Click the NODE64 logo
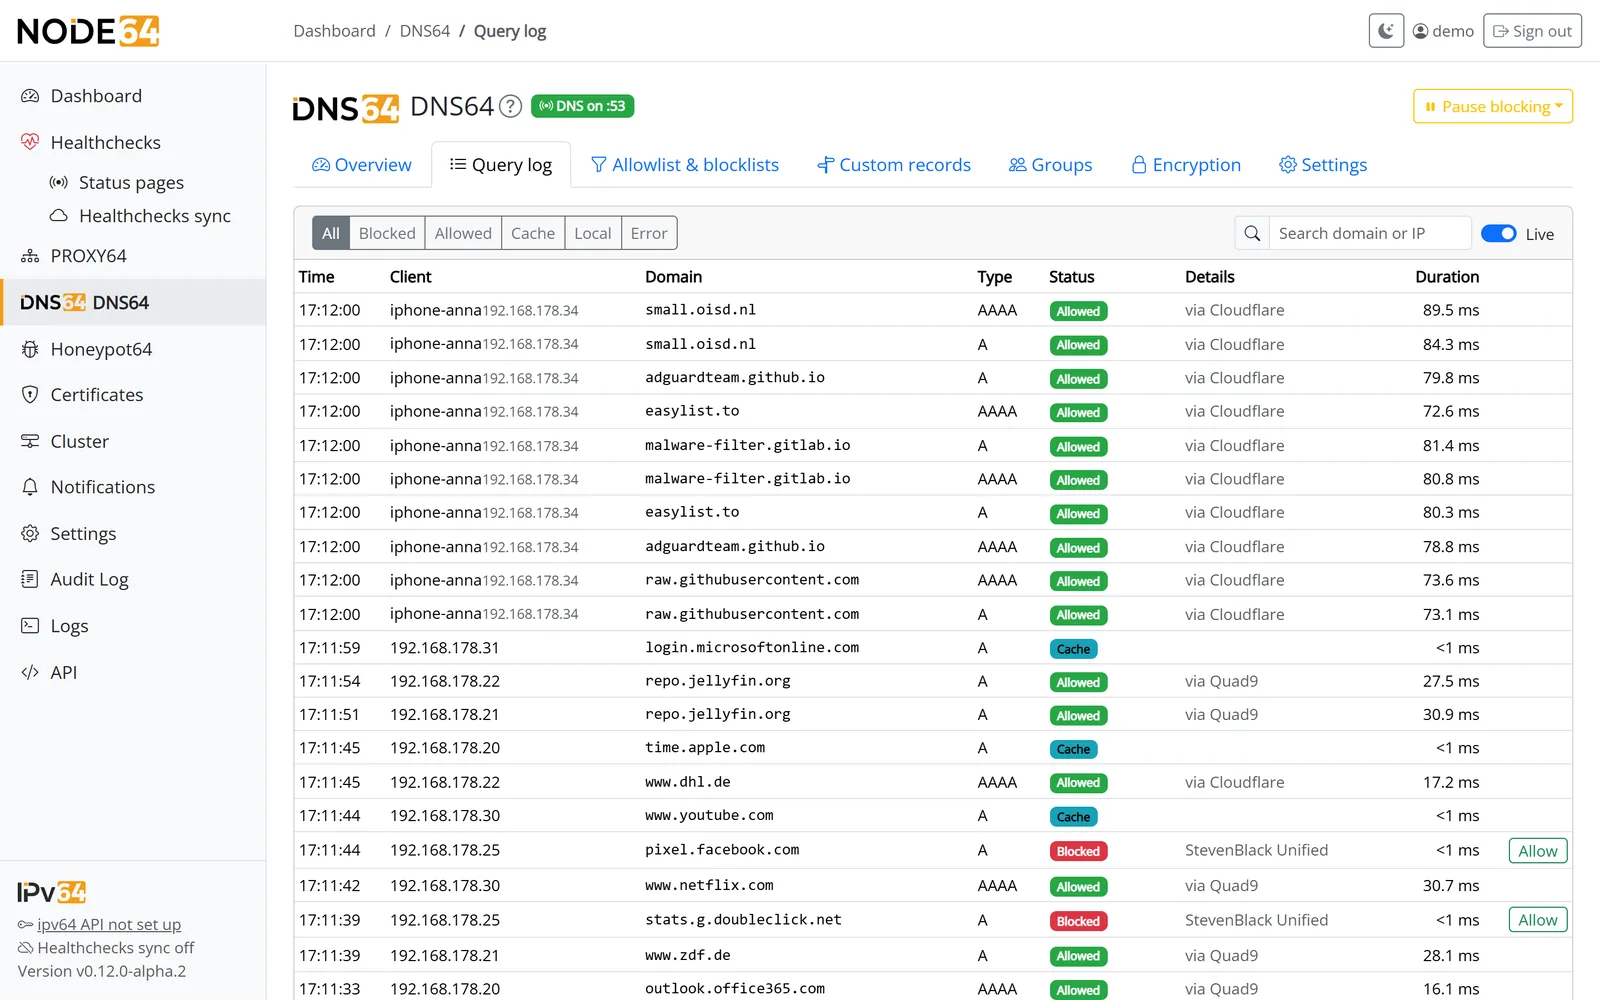 tap(88, 31)
